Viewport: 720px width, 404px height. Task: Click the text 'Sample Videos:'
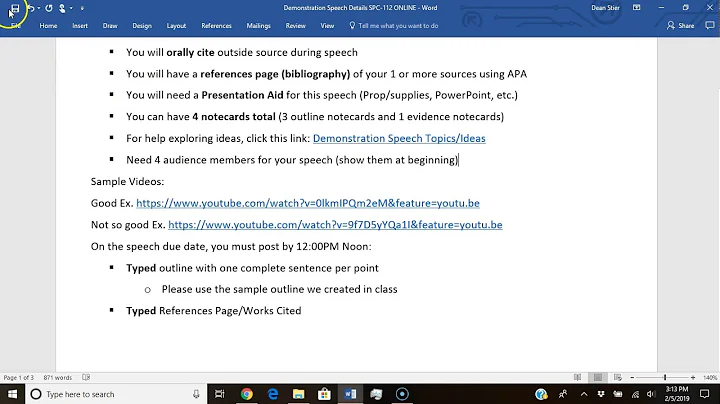[x=127, y=181]
